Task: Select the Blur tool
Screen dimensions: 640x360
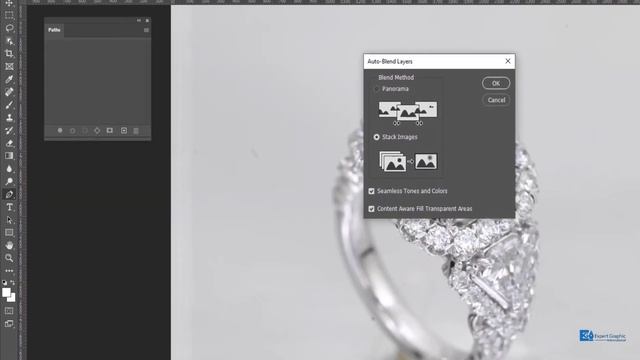Action: 9,169
